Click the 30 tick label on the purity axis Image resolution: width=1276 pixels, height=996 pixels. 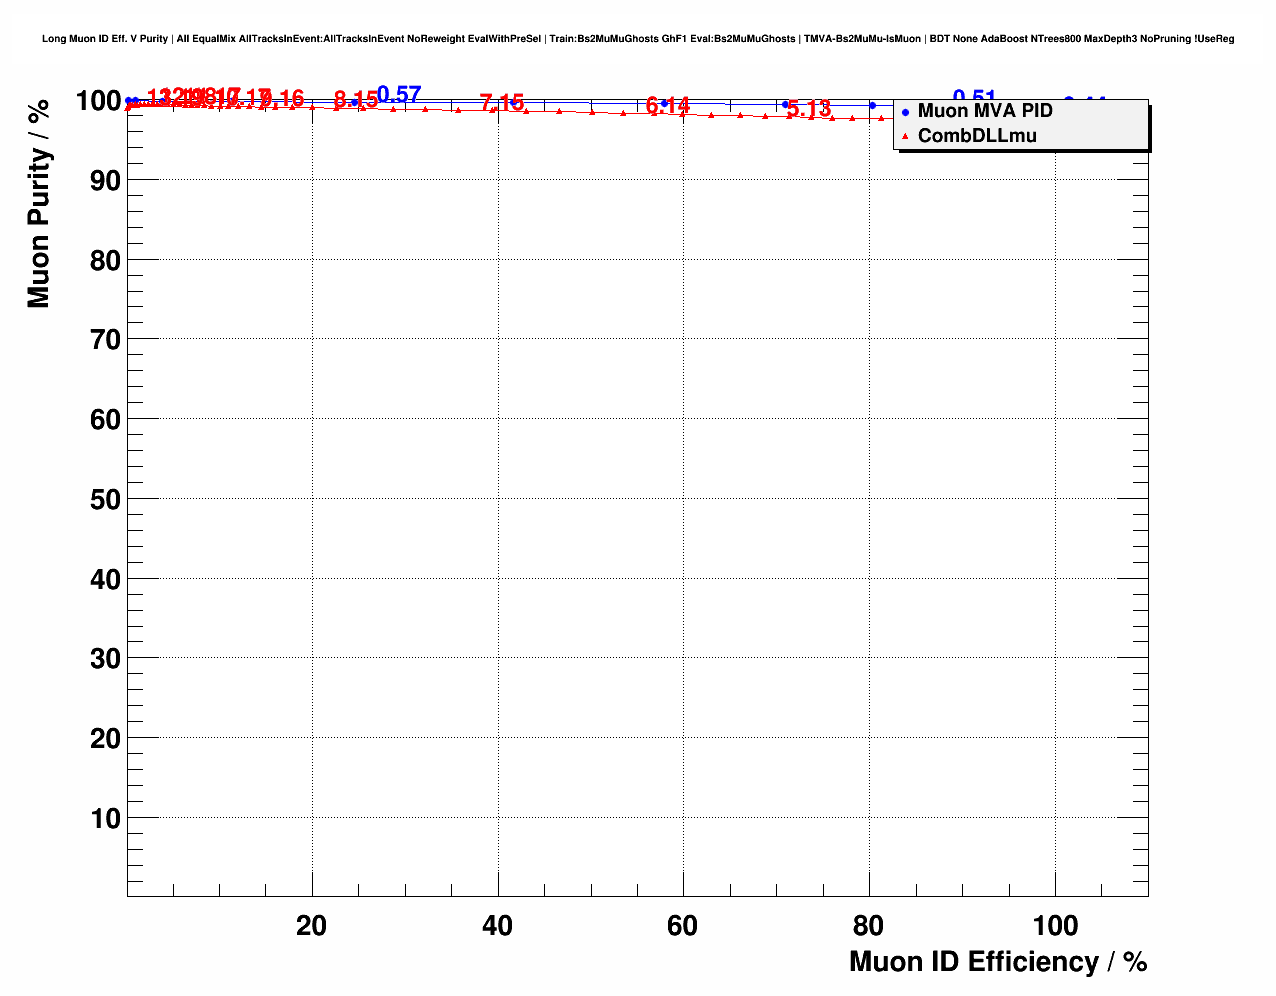click(105, 659)
